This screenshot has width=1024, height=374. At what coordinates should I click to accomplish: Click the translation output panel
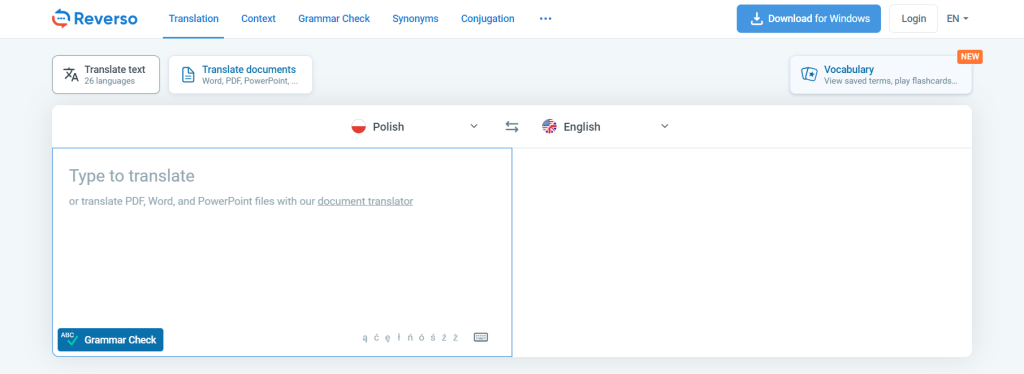coord(743,252)
